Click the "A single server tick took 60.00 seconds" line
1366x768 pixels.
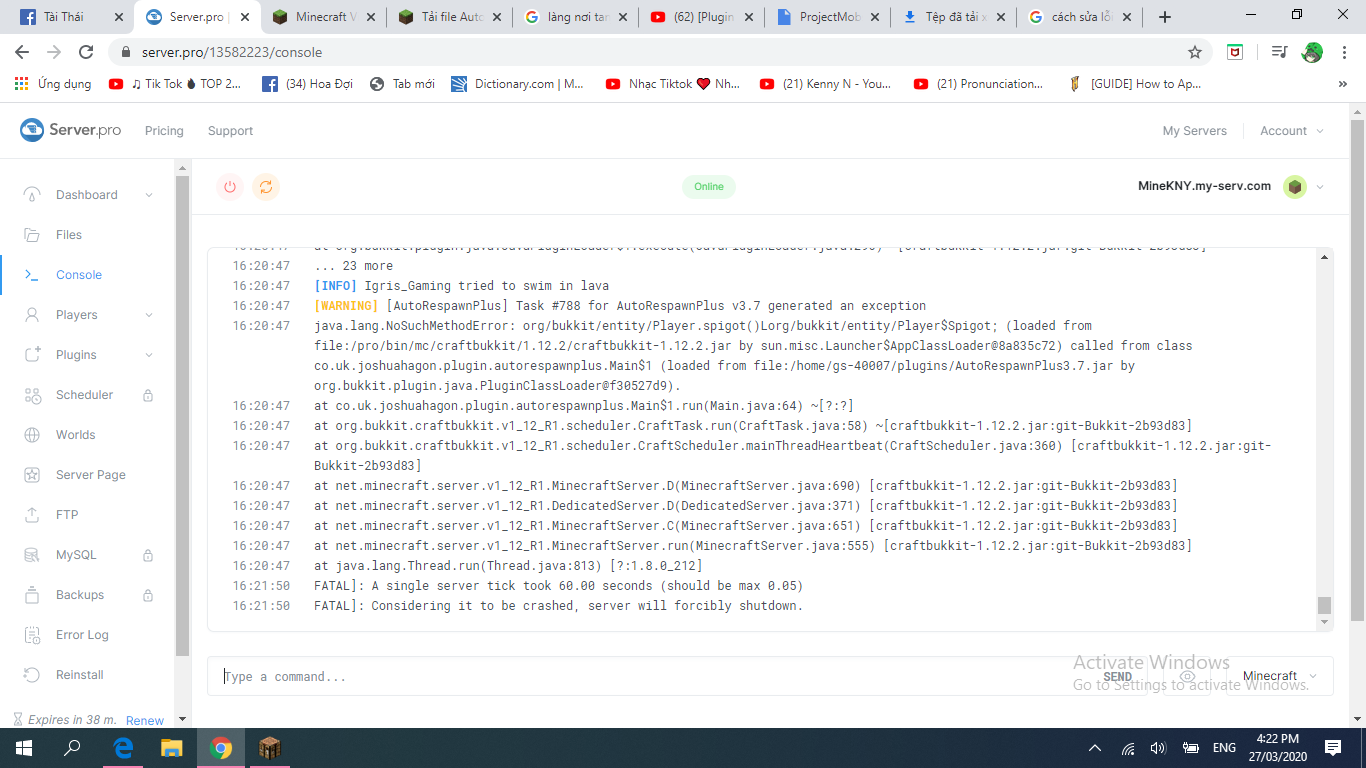point(558,586)
